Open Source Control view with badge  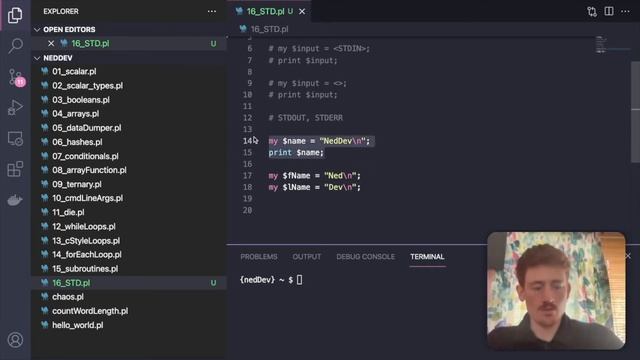click(16, 77)
